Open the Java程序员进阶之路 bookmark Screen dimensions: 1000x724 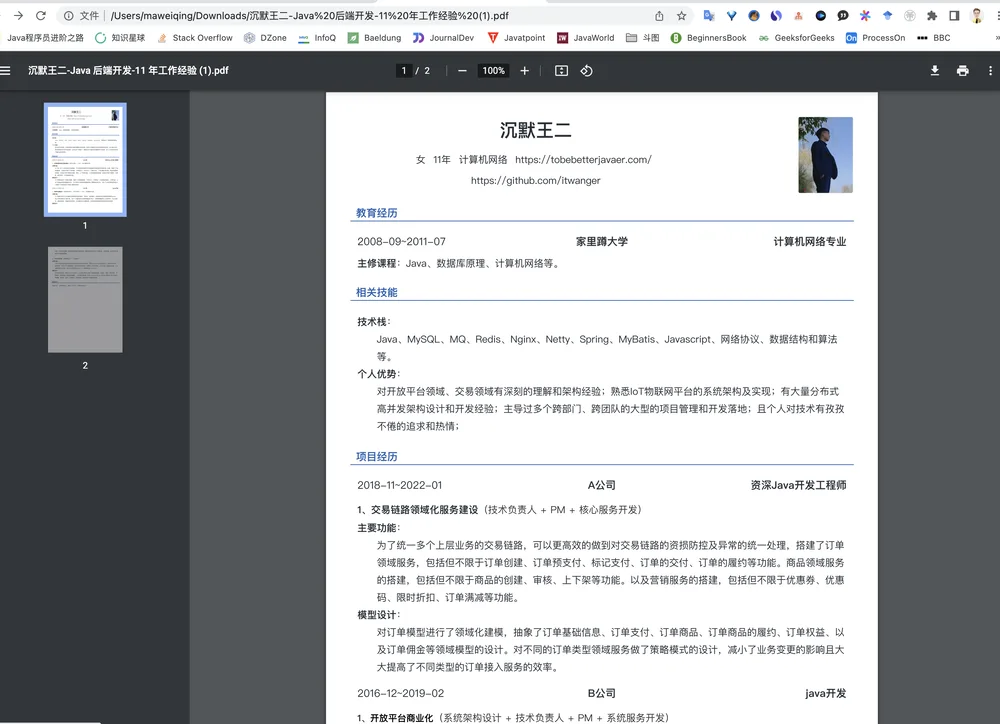[x=45, y=38]
